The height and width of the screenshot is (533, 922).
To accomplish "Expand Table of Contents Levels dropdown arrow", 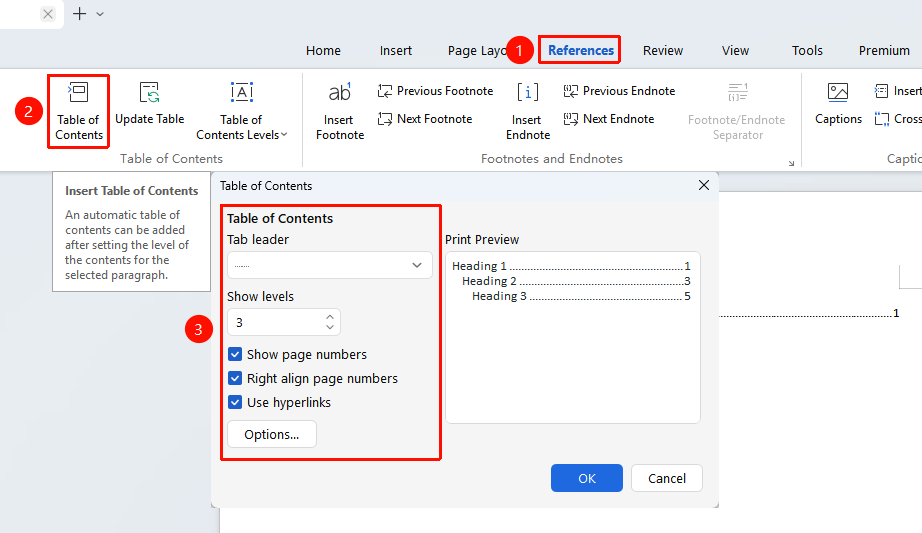I will 284,135.
